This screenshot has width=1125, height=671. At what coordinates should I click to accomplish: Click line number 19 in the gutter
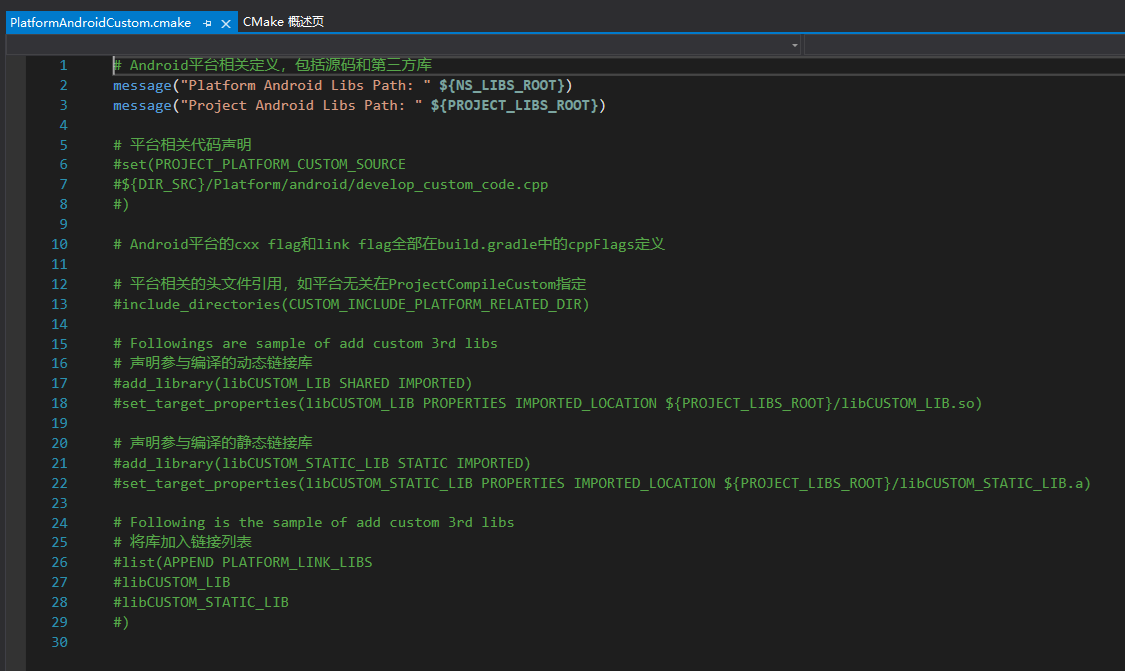[x=59, y=423]
